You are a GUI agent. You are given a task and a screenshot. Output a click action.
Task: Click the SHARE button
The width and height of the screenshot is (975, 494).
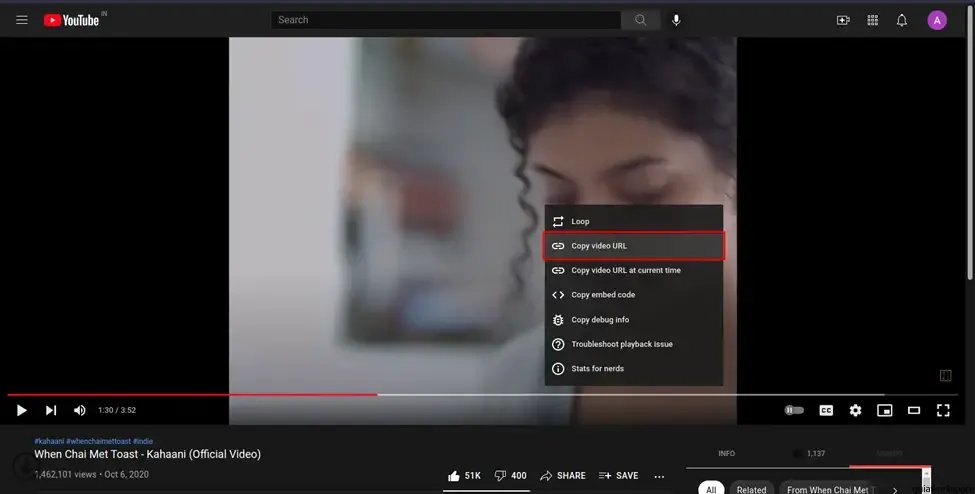pyautogui.click(x=563, y=475)
